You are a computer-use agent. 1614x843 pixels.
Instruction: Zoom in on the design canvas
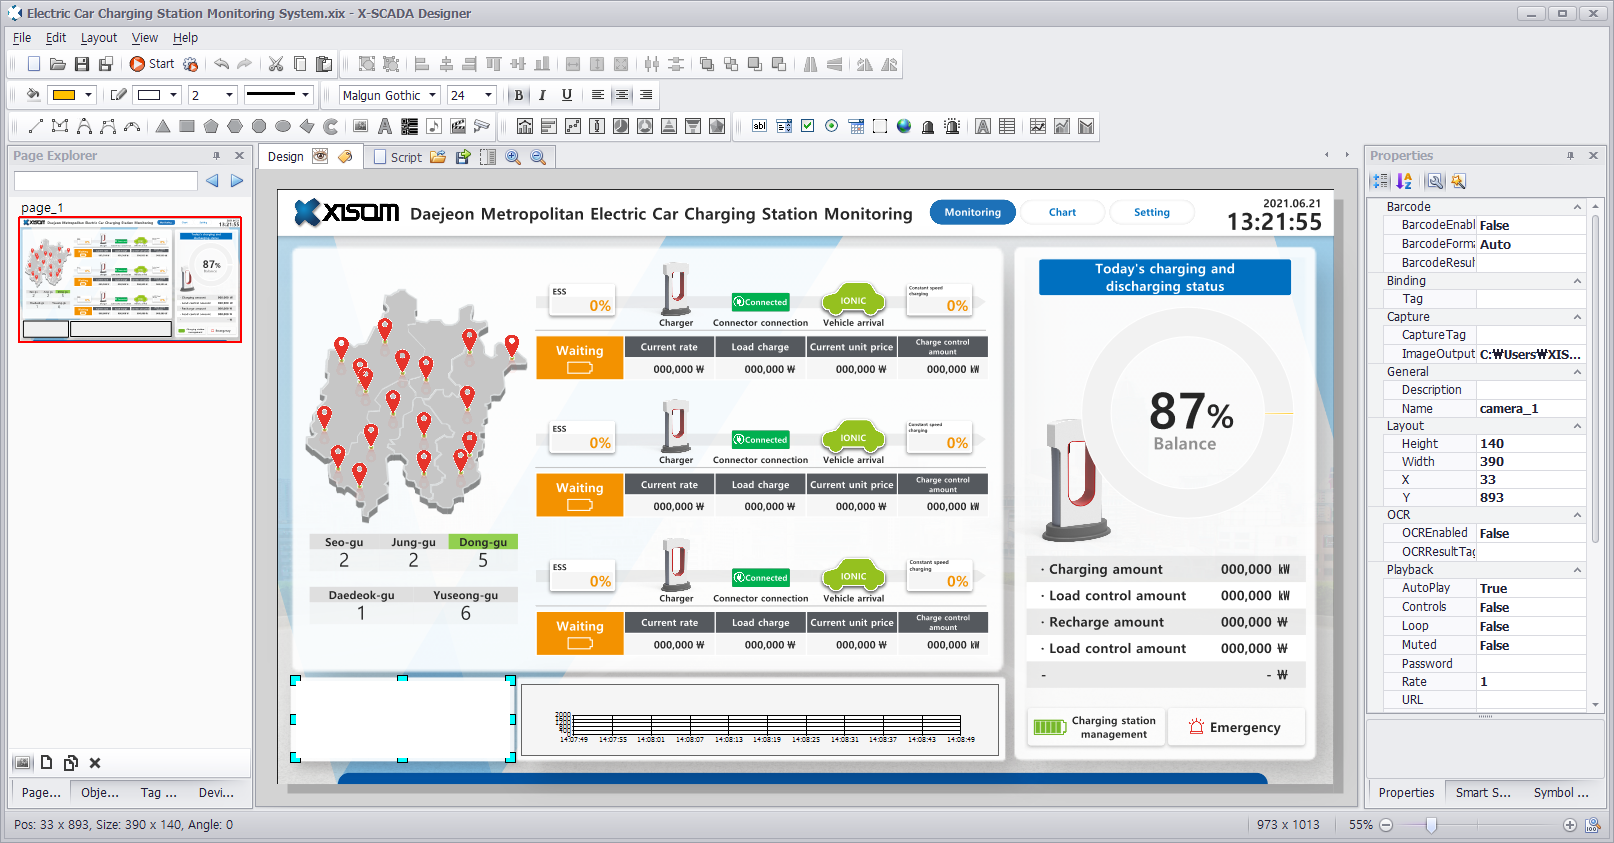(513, 157)
